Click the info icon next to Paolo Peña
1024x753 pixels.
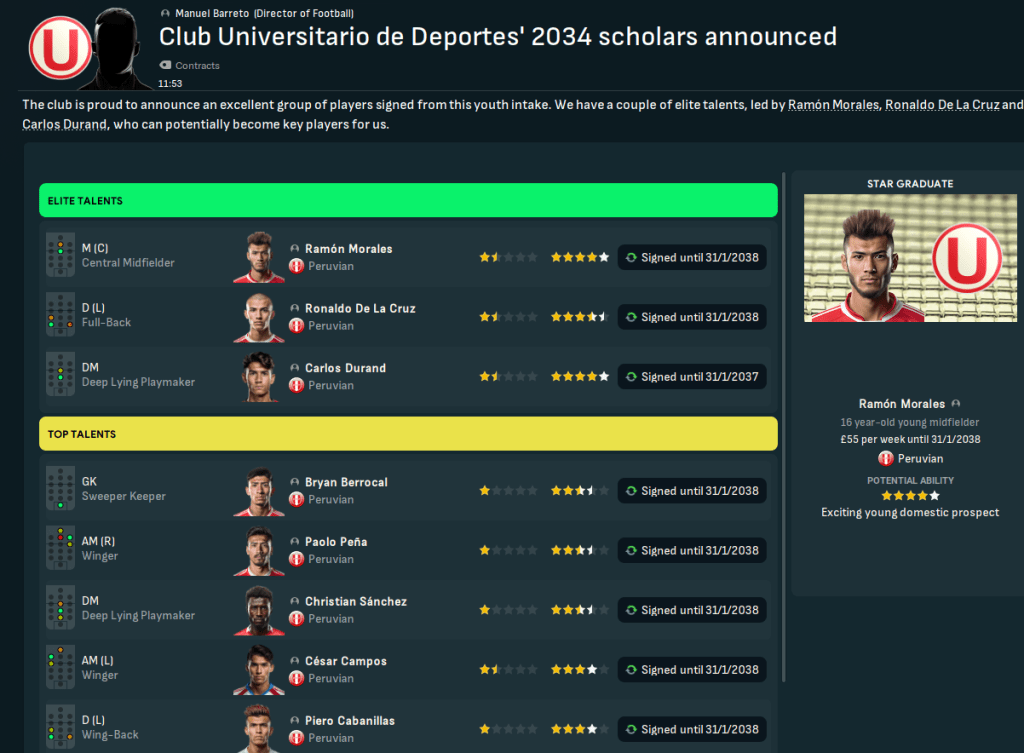pos(295,542)
